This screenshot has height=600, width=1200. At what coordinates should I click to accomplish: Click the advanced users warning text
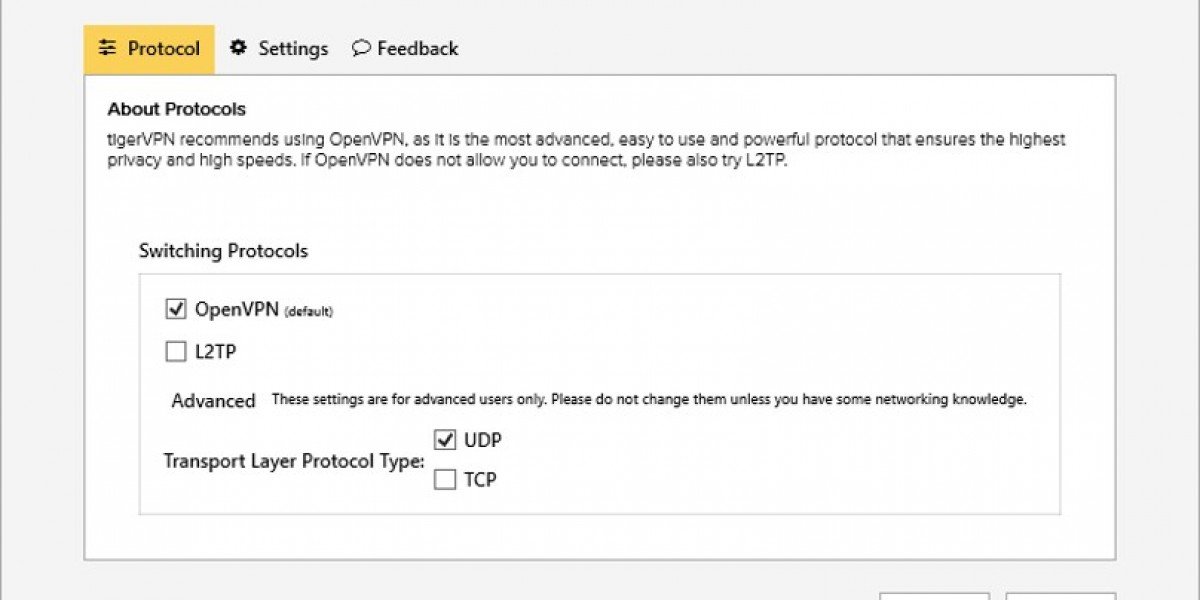[649, 400]
